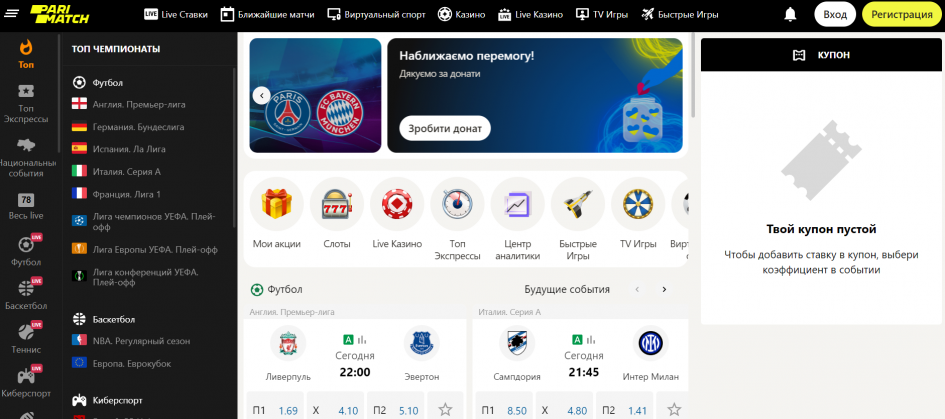Open the Slots 777 icon

336,204
